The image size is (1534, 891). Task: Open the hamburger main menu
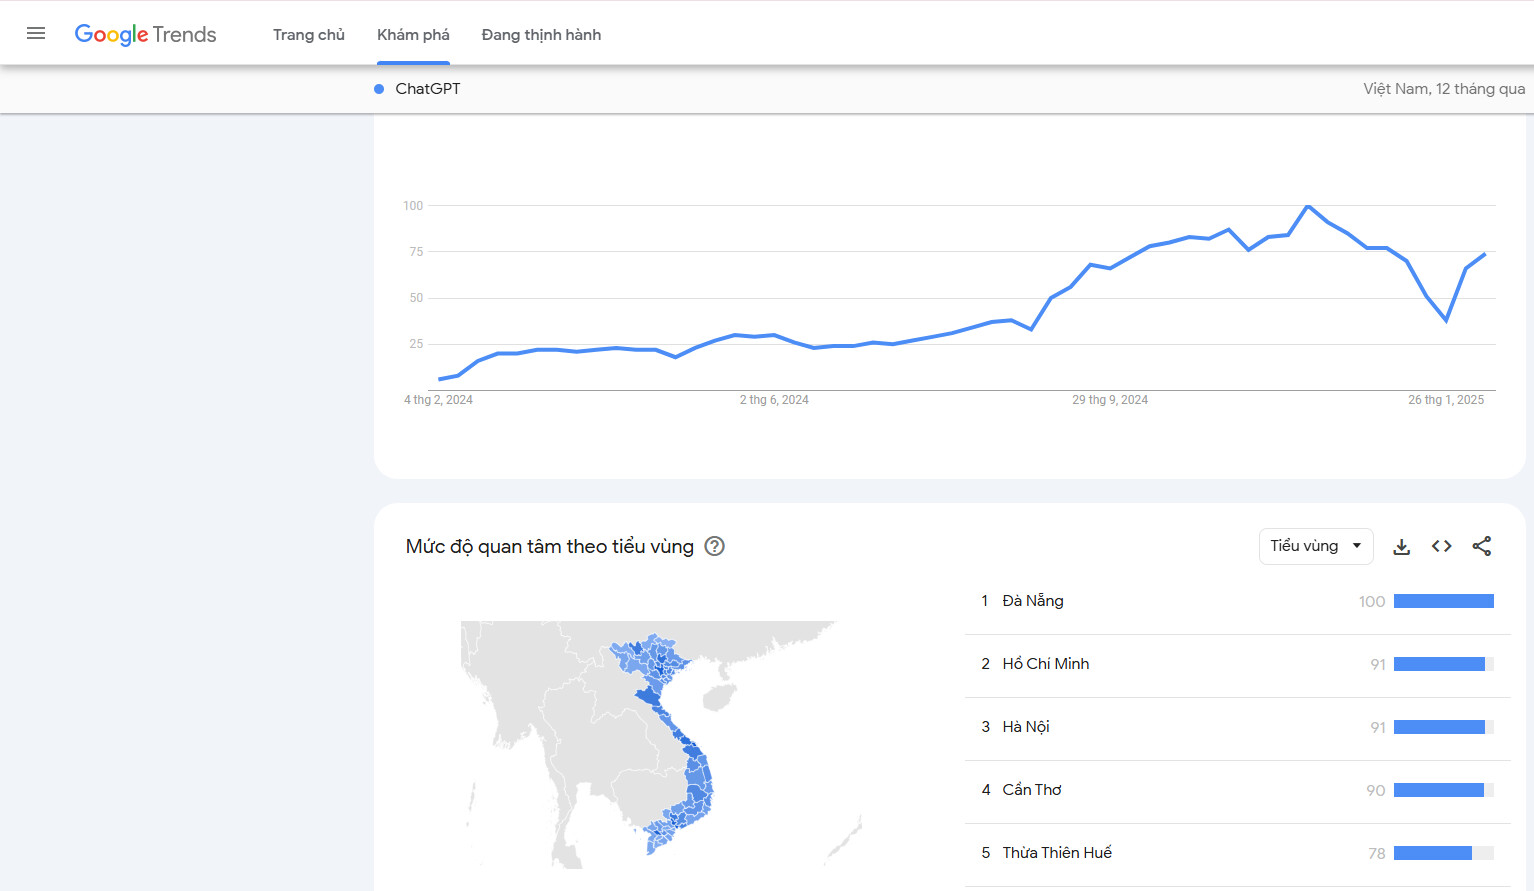(36, 34)
